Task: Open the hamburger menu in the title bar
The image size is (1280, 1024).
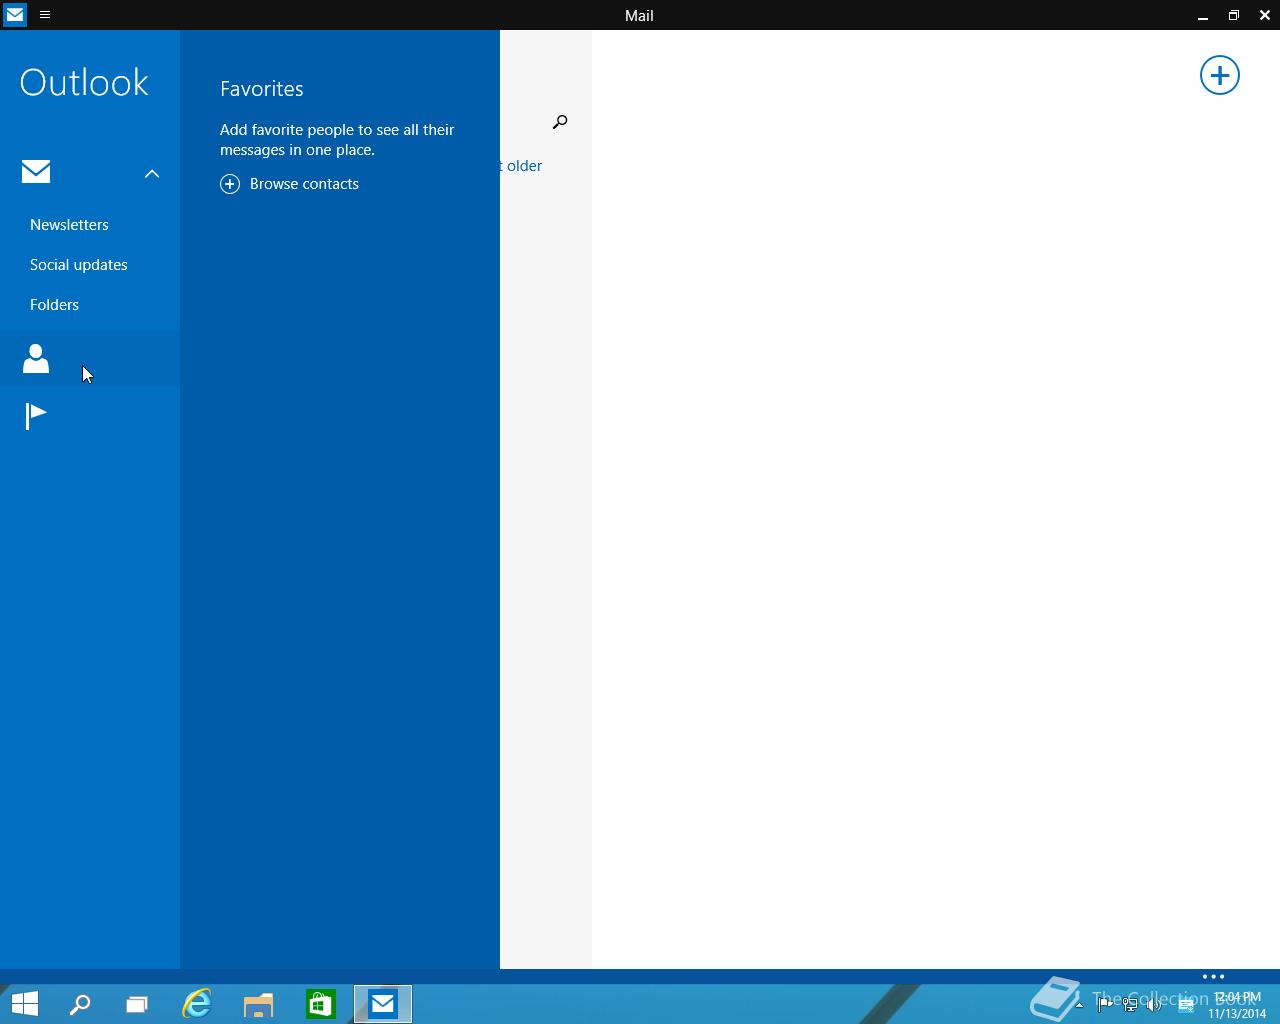Action: pyautogui.click(x=45, y=15)
